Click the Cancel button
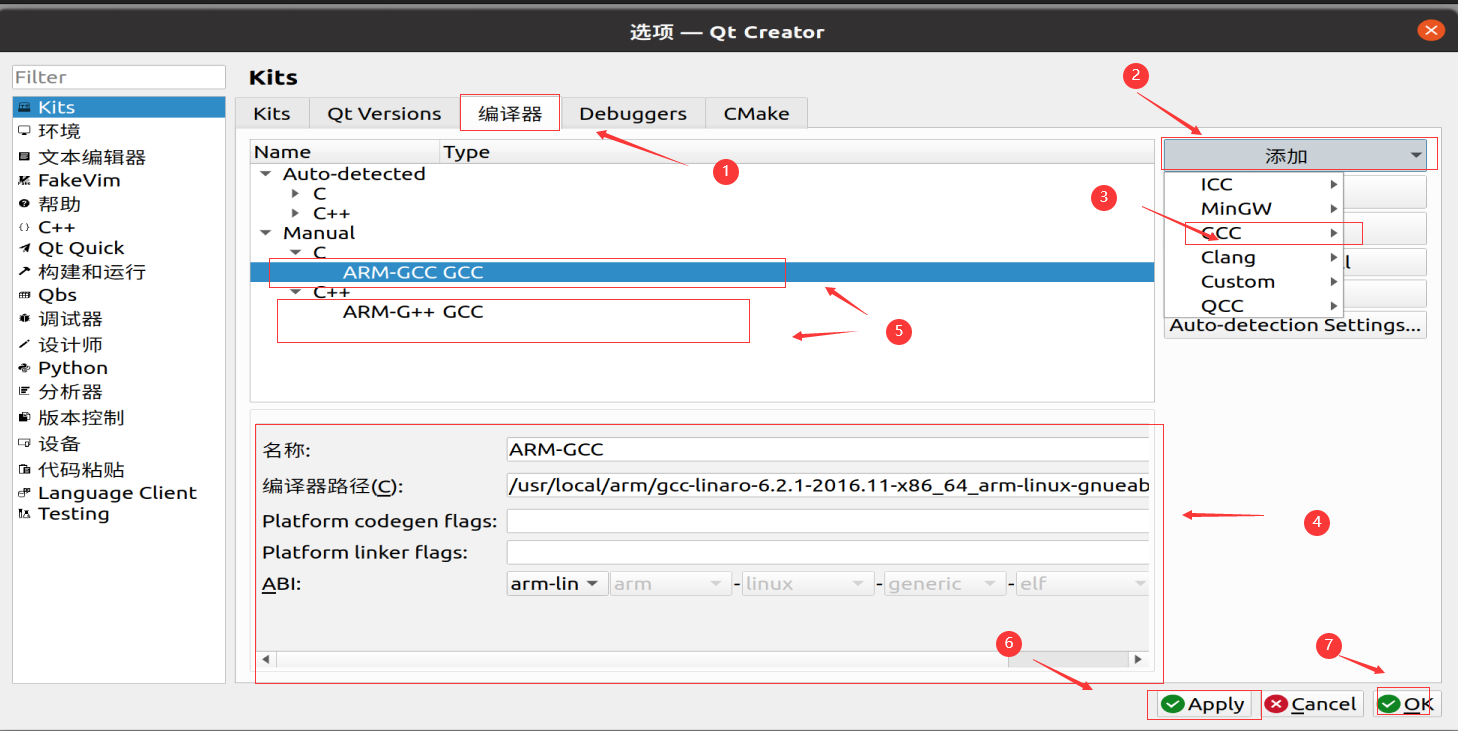The width and height of the screenshot is (1458, 731). tap(1312, 704)
